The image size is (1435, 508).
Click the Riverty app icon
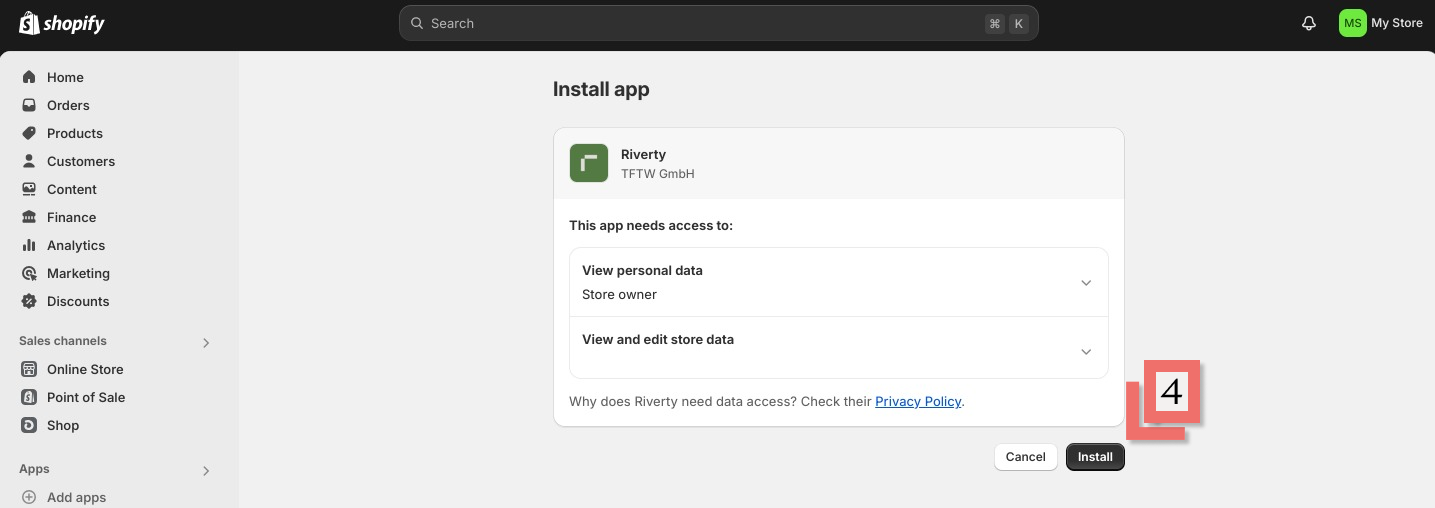pos(589,163)
